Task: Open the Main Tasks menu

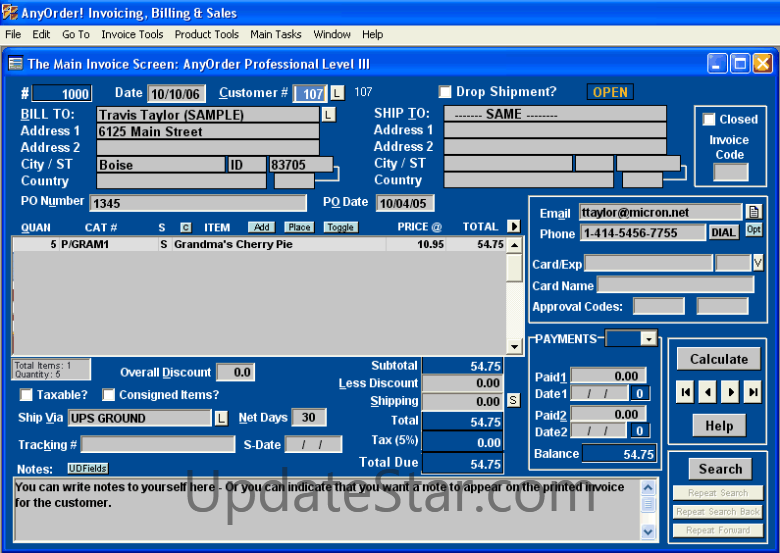Action: 276,34
